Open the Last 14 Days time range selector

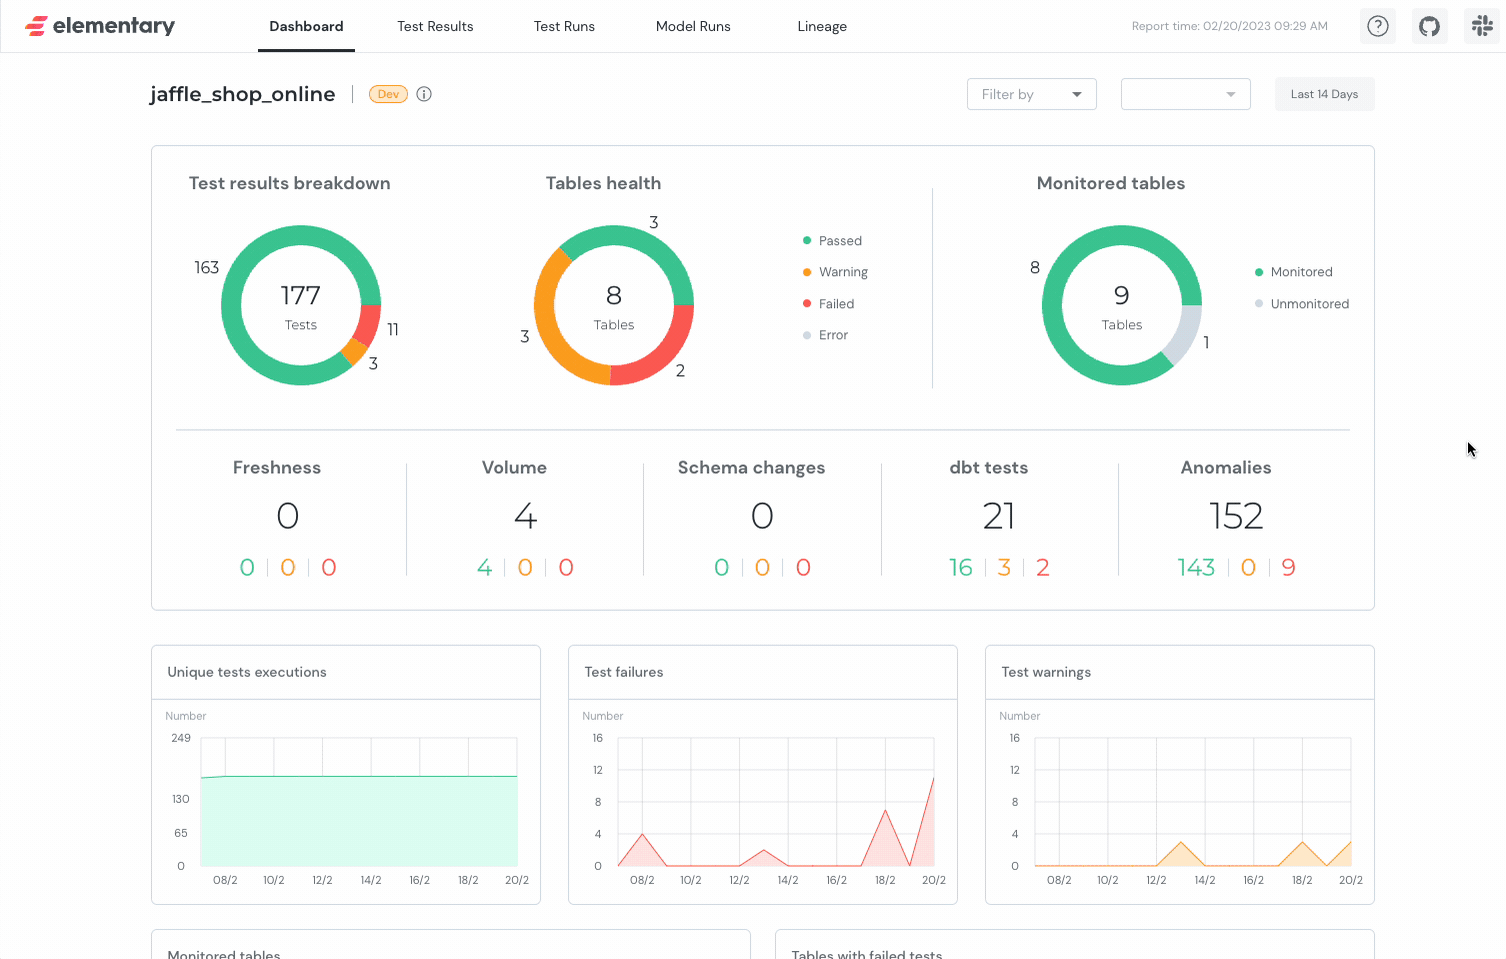(x=1324, y=93)
